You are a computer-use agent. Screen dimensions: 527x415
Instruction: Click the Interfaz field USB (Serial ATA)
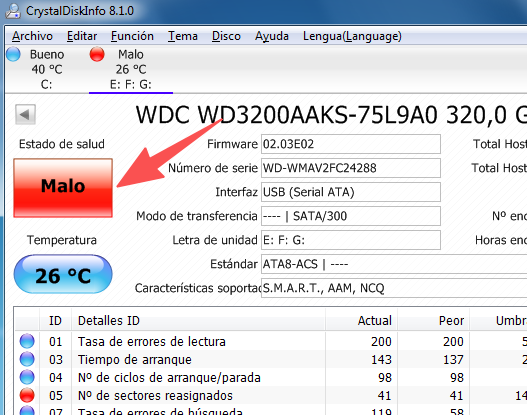[x=351, y=192]
